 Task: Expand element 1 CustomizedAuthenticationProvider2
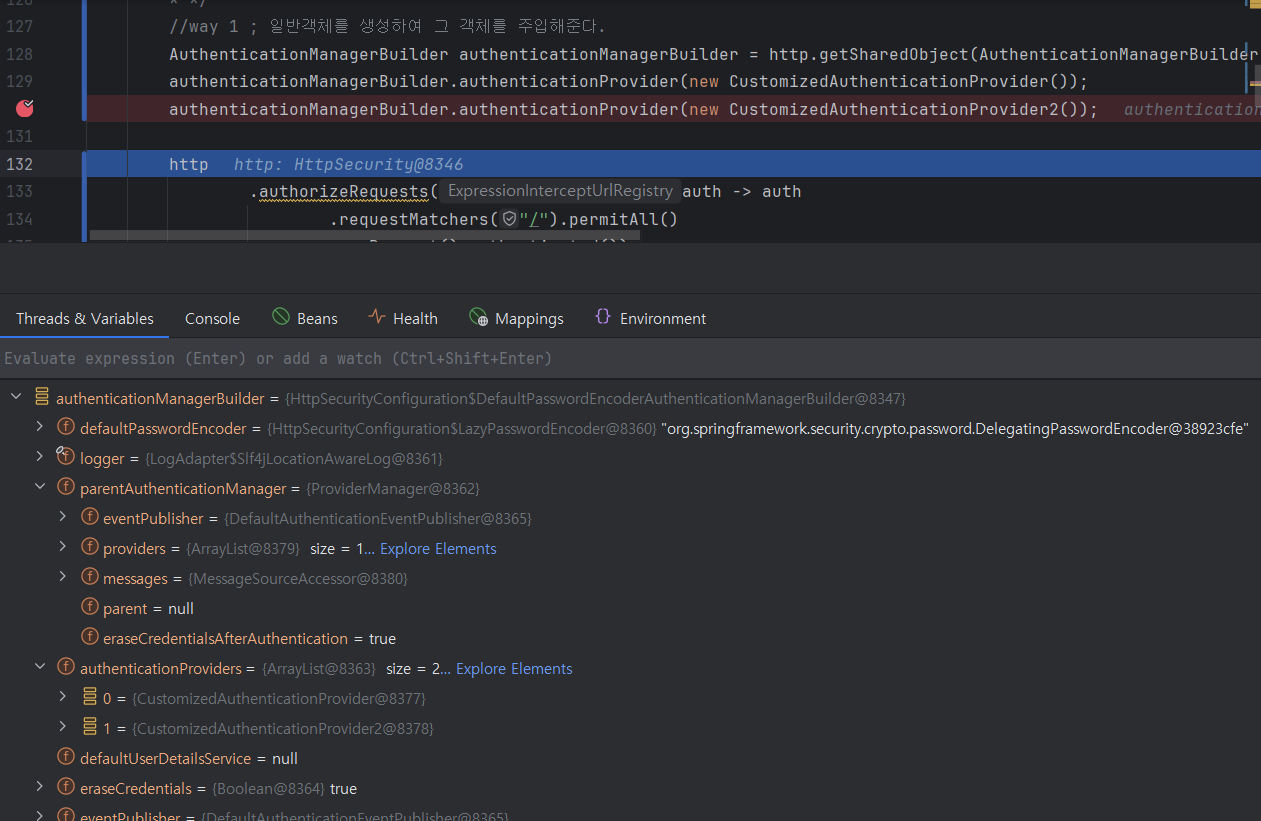pyautogui.click(x=62, y=727)
